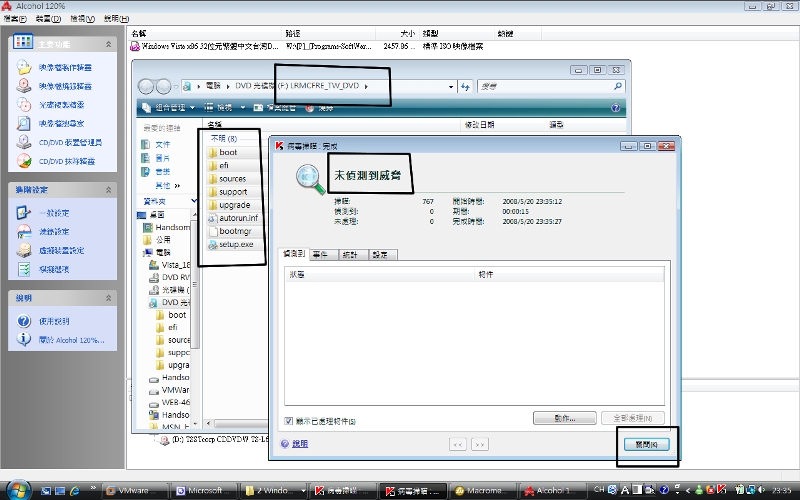Click the >> next button in scan dialog
Screen dimensions: 800x500
pyautogui.click(x=480, y=444)
